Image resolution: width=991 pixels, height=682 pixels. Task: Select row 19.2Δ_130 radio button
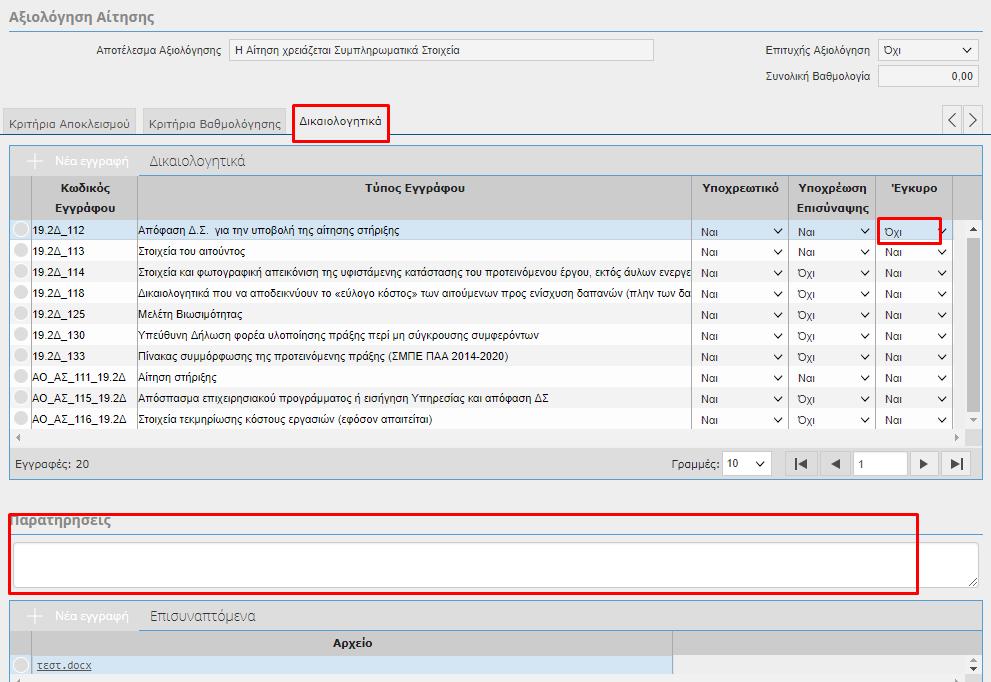(x=21, y=334)
